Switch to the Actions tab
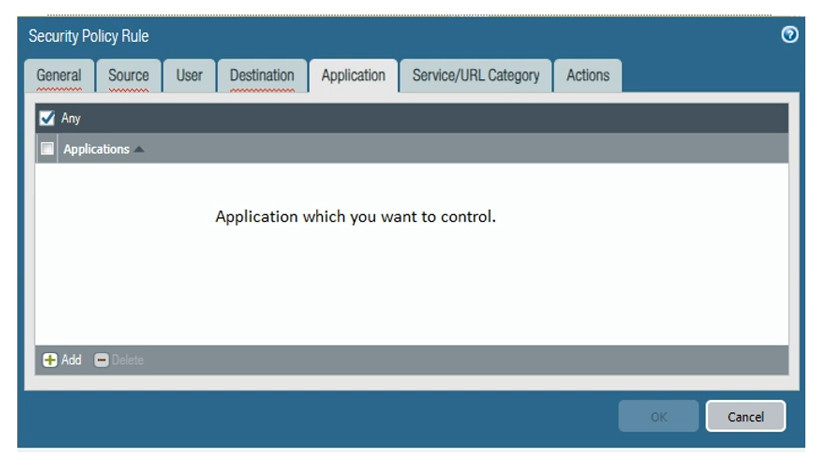Screen dimensions: 823x458 point(588,76)
